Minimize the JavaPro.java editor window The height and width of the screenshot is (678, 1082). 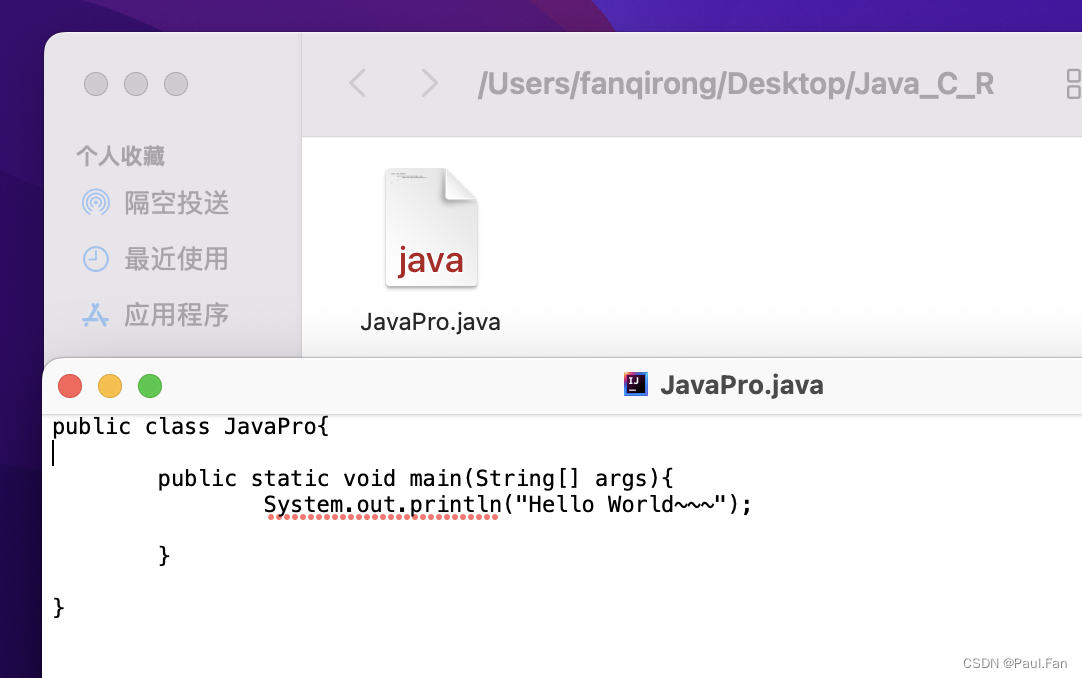(110, 386)
